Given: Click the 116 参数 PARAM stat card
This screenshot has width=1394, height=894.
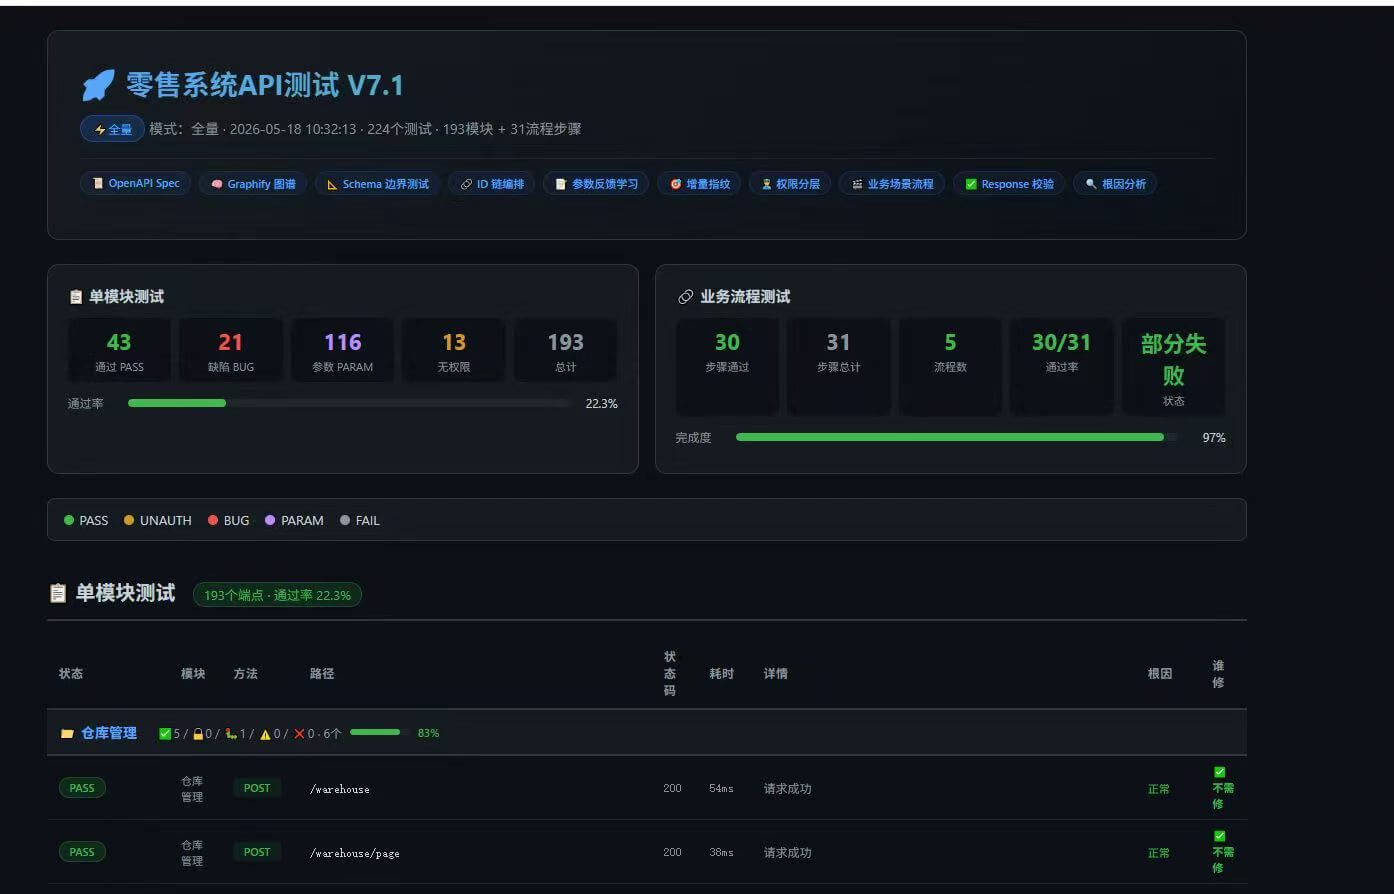Looking at the screenshot, I should 342,350.
